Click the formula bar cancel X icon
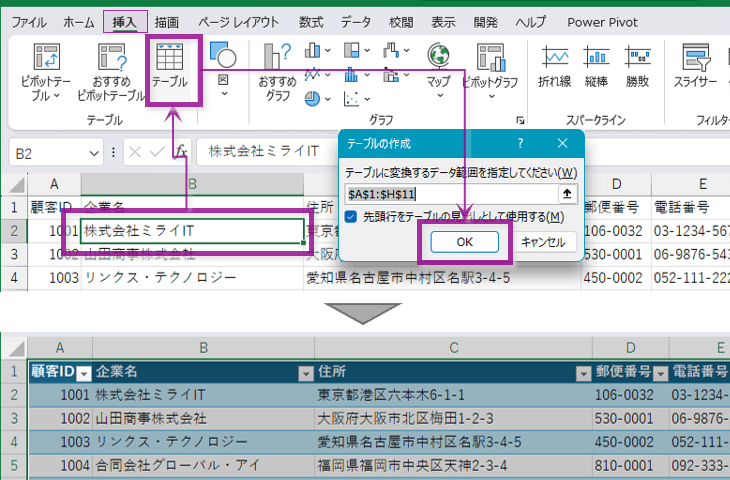The height and width of the screenshot is (480, 730). (x=135, y=152)
